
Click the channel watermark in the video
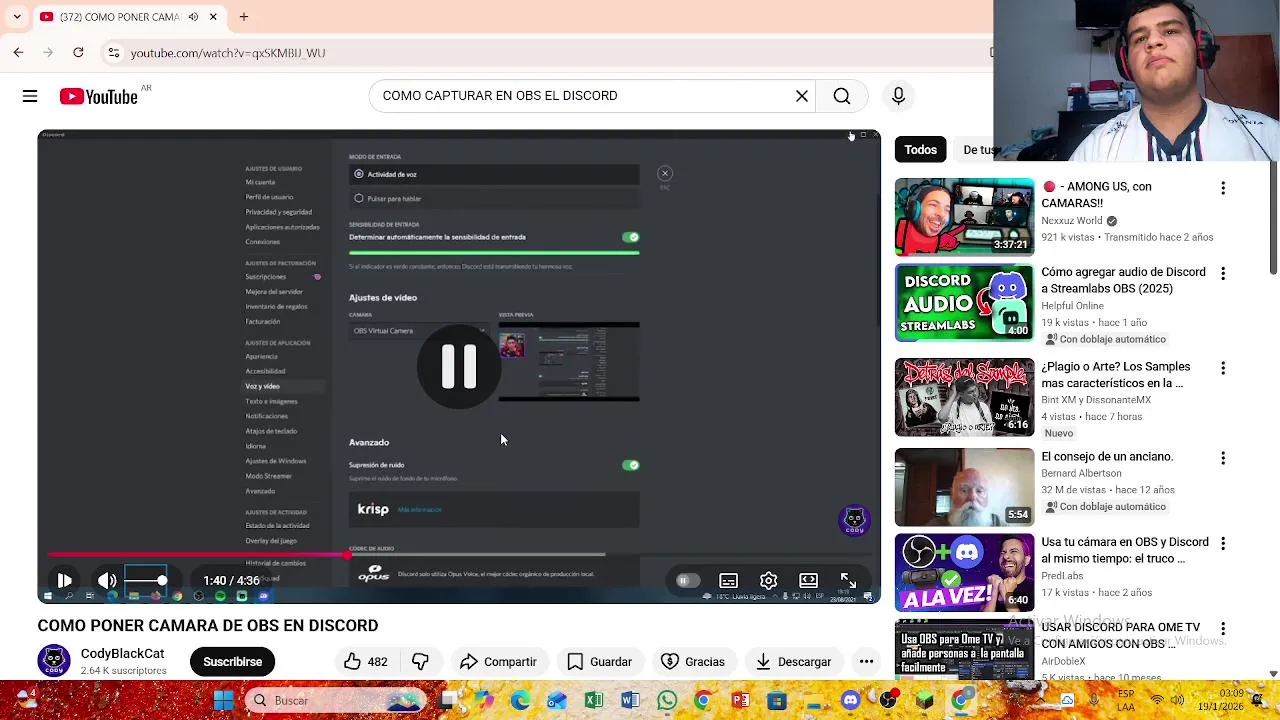tap(854, 519)
